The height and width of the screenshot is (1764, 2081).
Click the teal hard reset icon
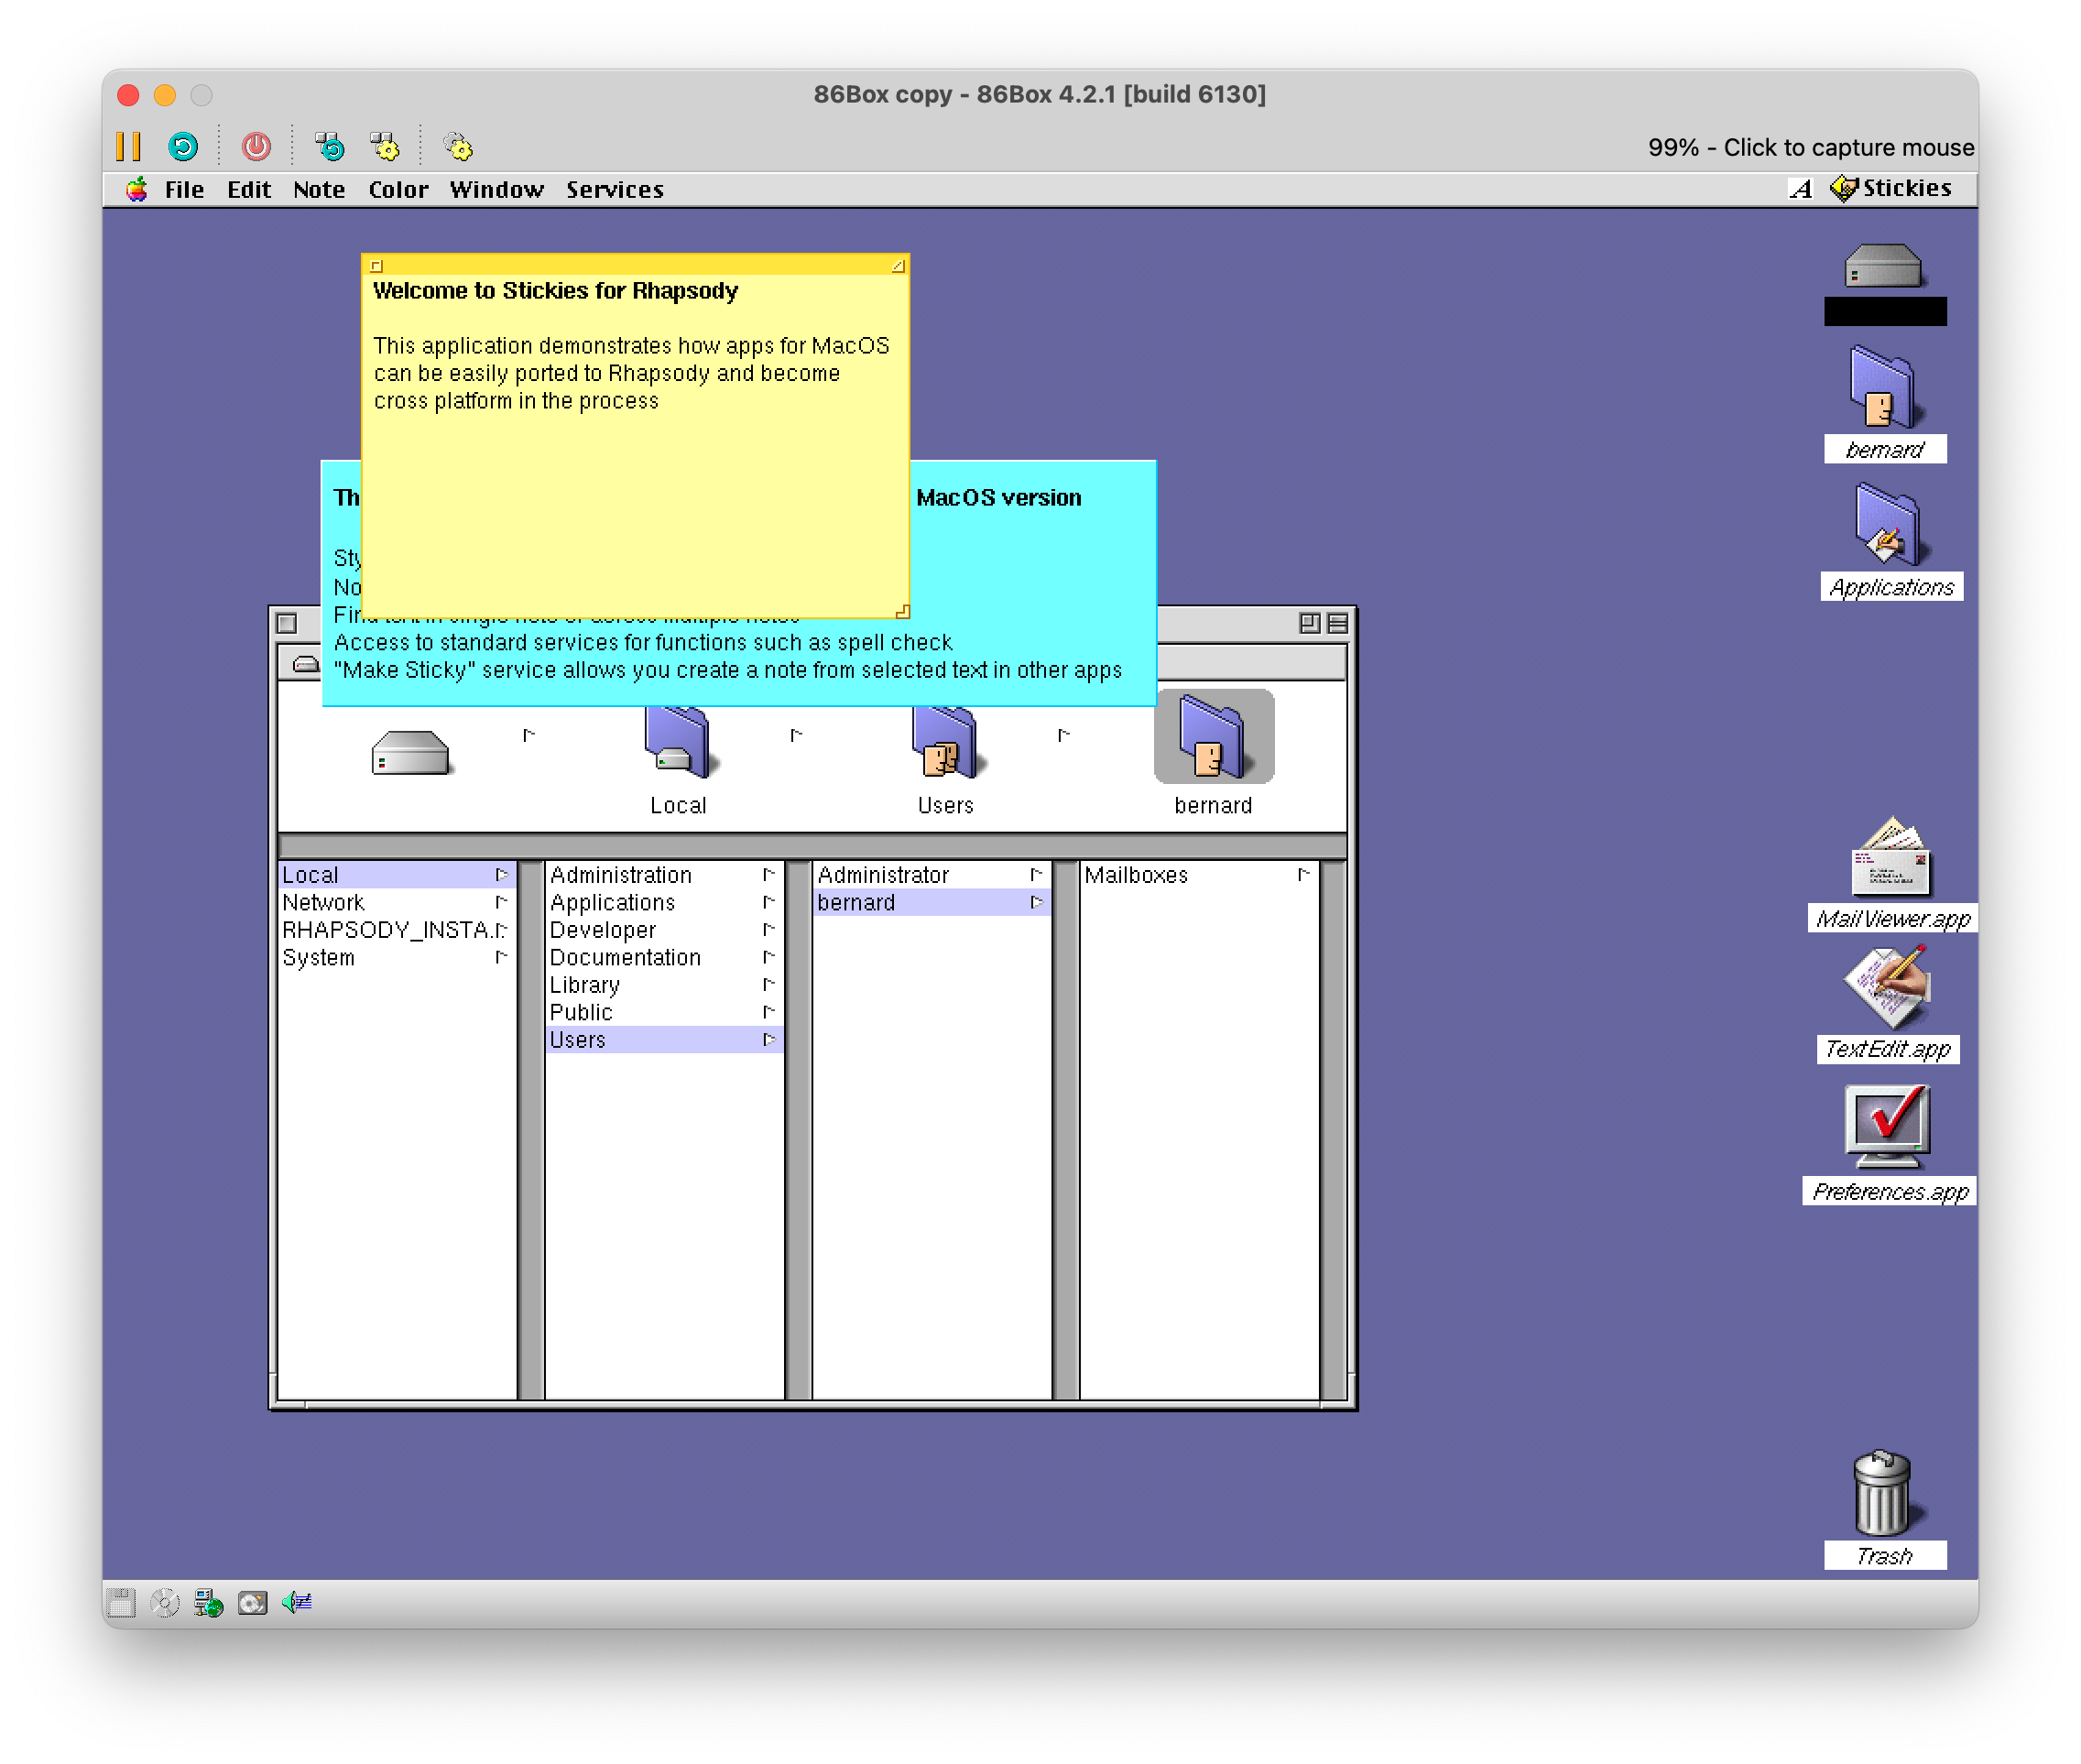click(x=183, y=147)
